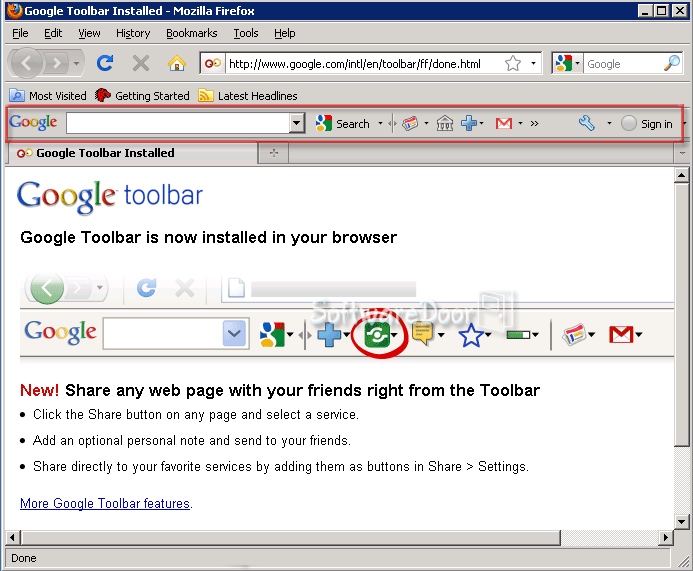Select the Google Toolbar Installed tab

(133, 153)
